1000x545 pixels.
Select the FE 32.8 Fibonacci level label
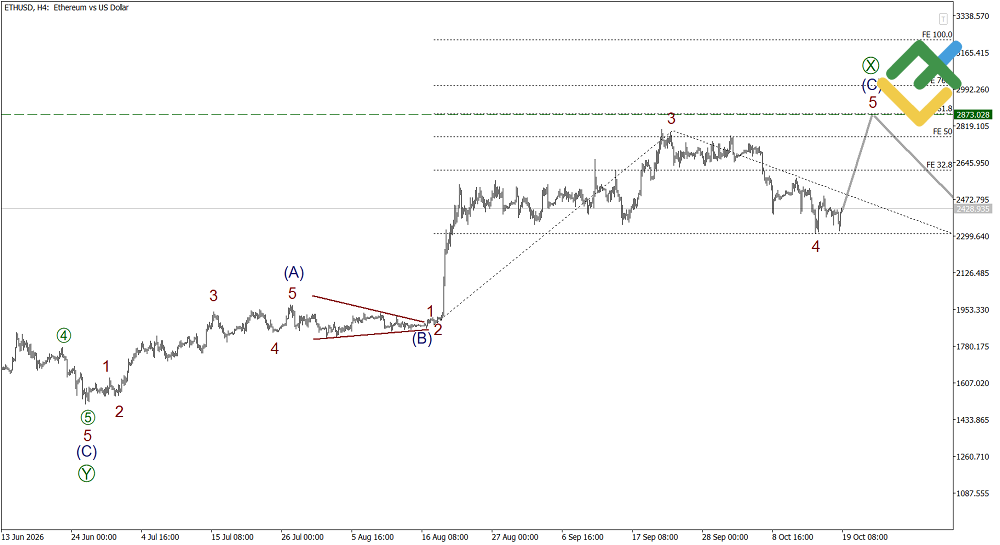(x=939, y=164)
